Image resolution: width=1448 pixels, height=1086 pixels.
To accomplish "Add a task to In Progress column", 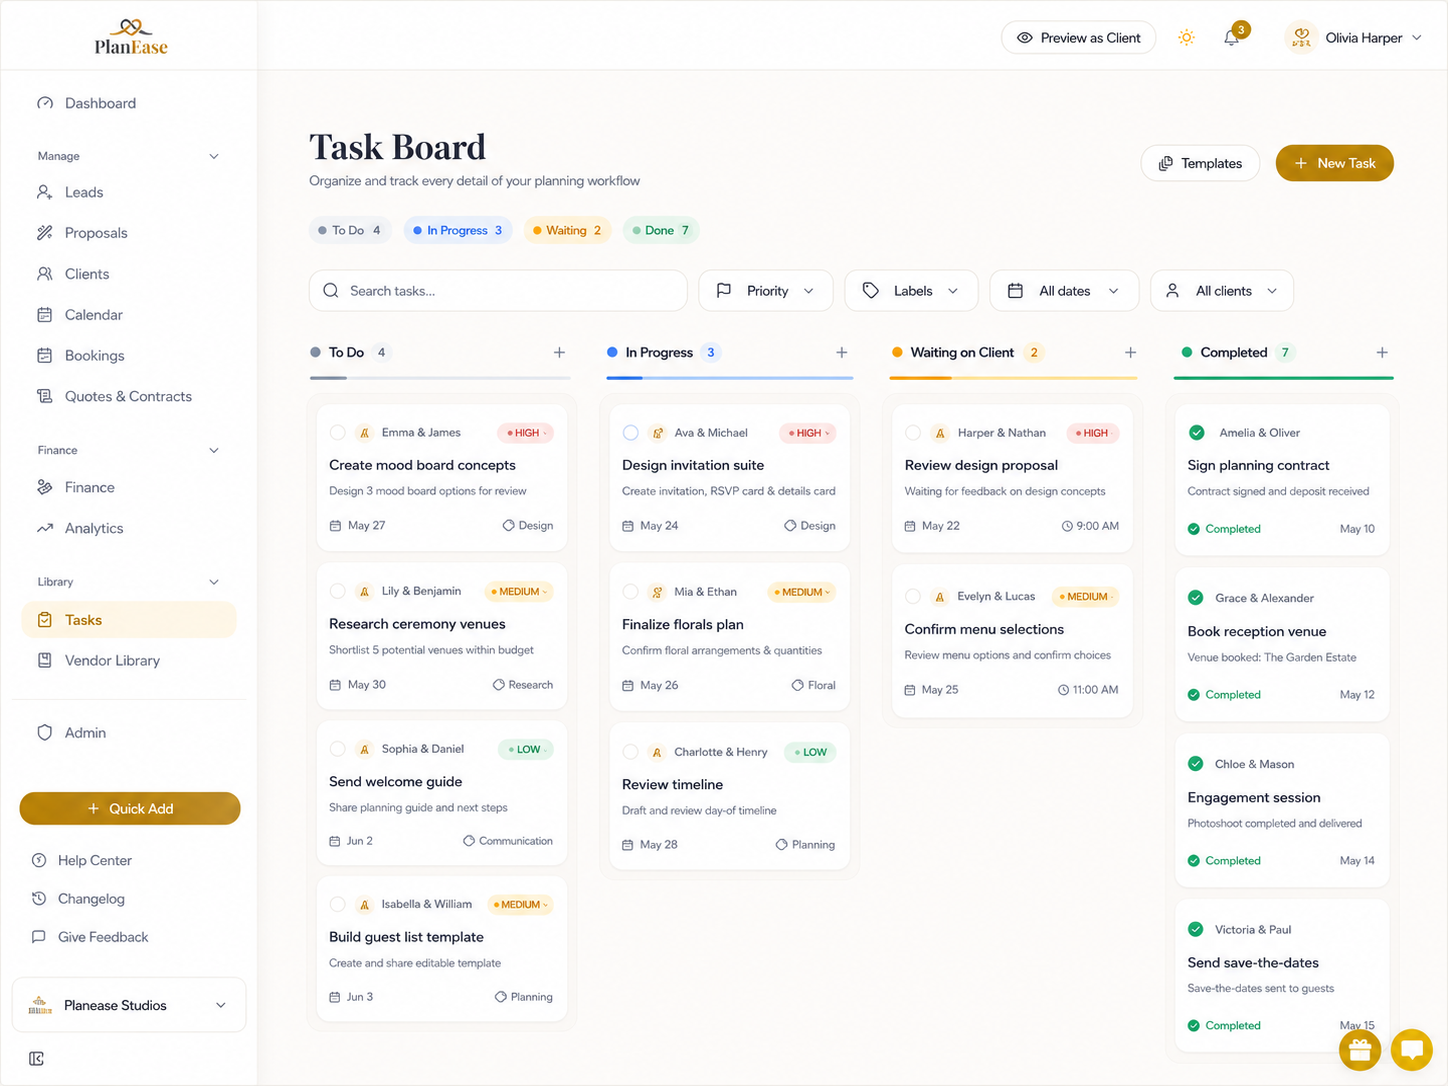I will click(842, 352).
